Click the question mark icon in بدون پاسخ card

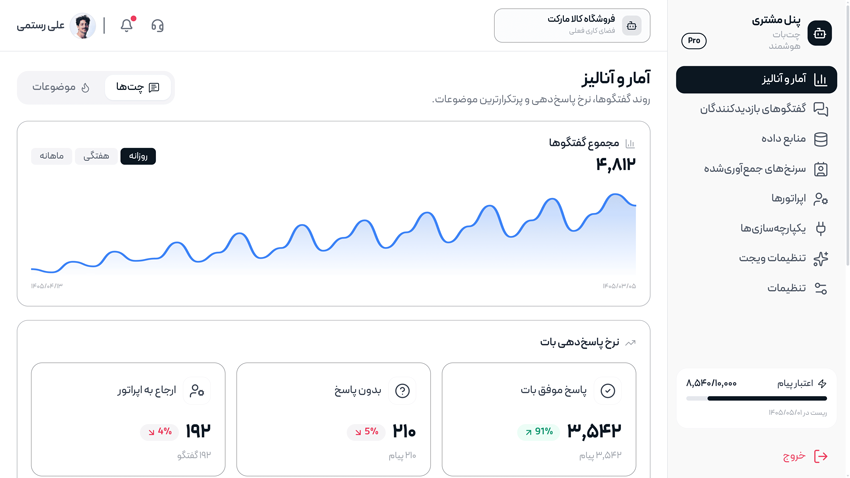pos(402,391)
